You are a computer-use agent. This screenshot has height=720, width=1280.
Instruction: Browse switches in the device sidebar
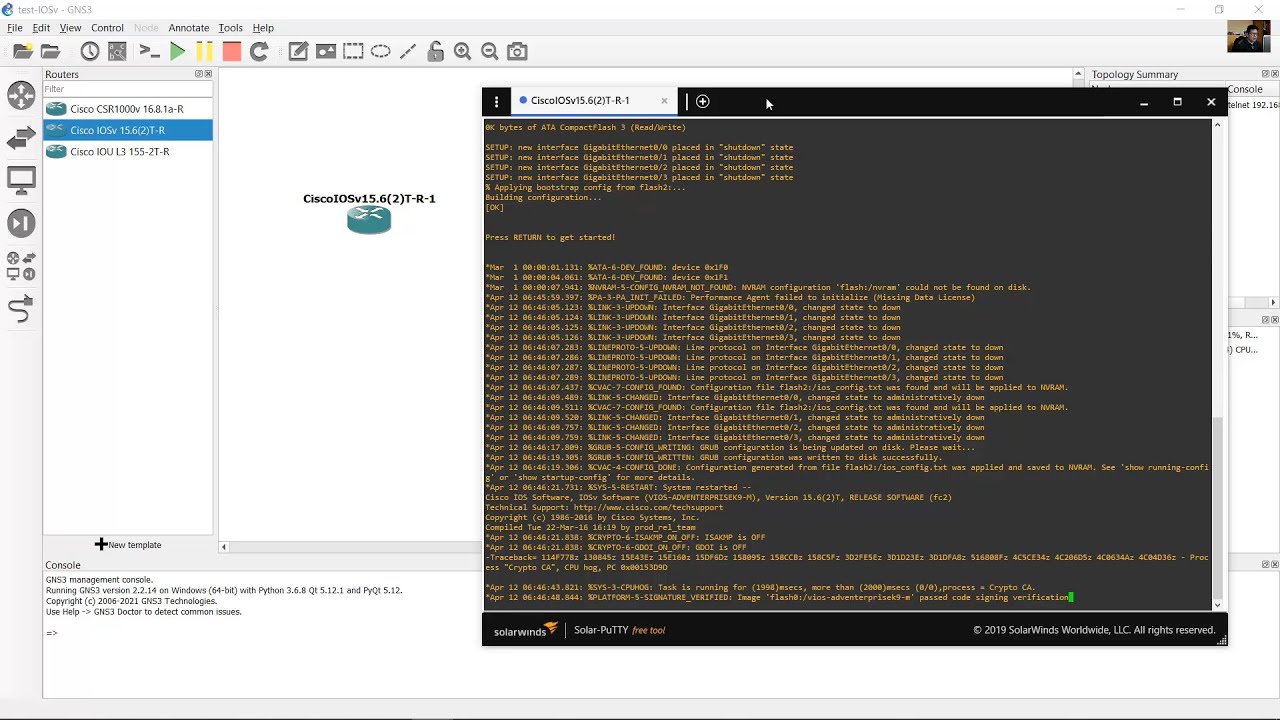[x=21, y=139]
